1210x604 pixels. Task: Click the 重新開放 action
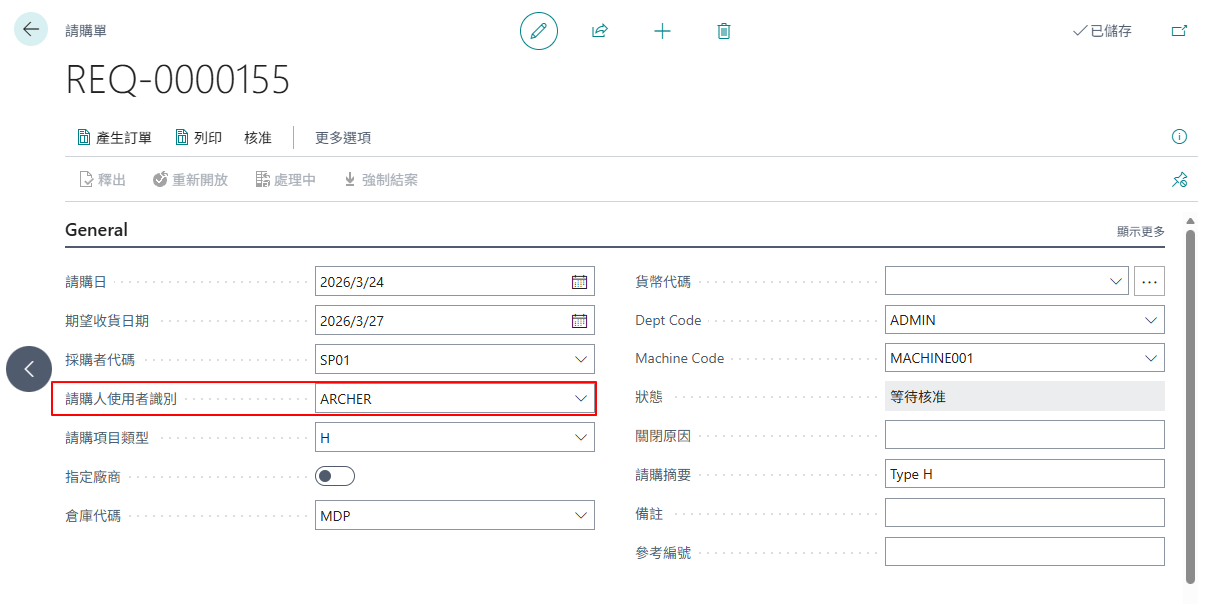click(x=190, y=180)
